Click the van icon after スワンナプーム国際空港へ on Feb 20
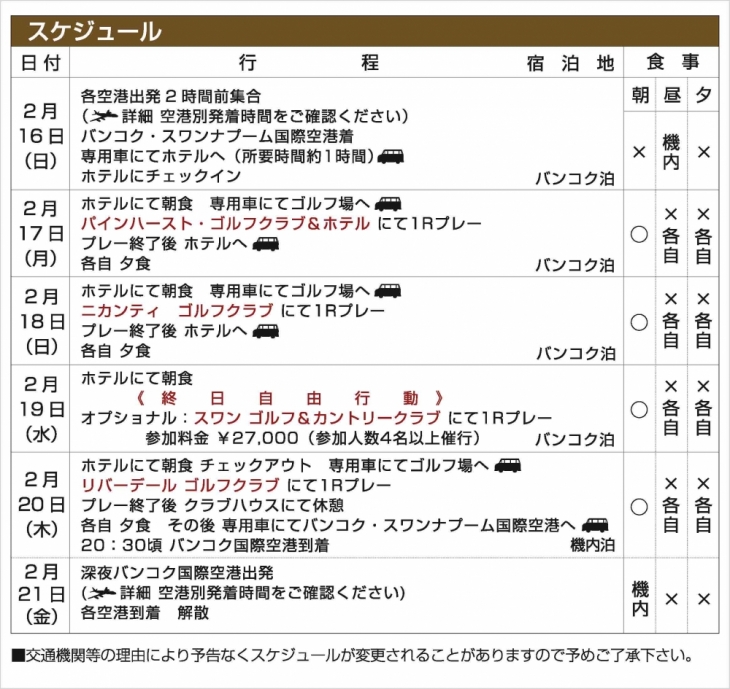The width and height of the screenshot is (730, 689). click(x=595, y=525)
